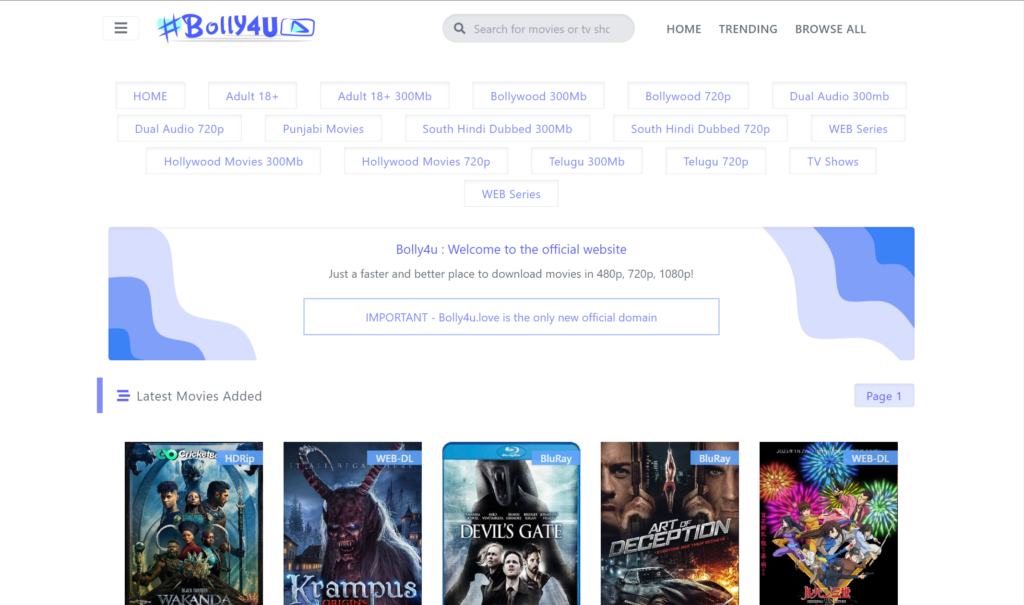This screenshot has width=1024, height=605.
Task: Click the Page 1 button
Action: [883, 396]
